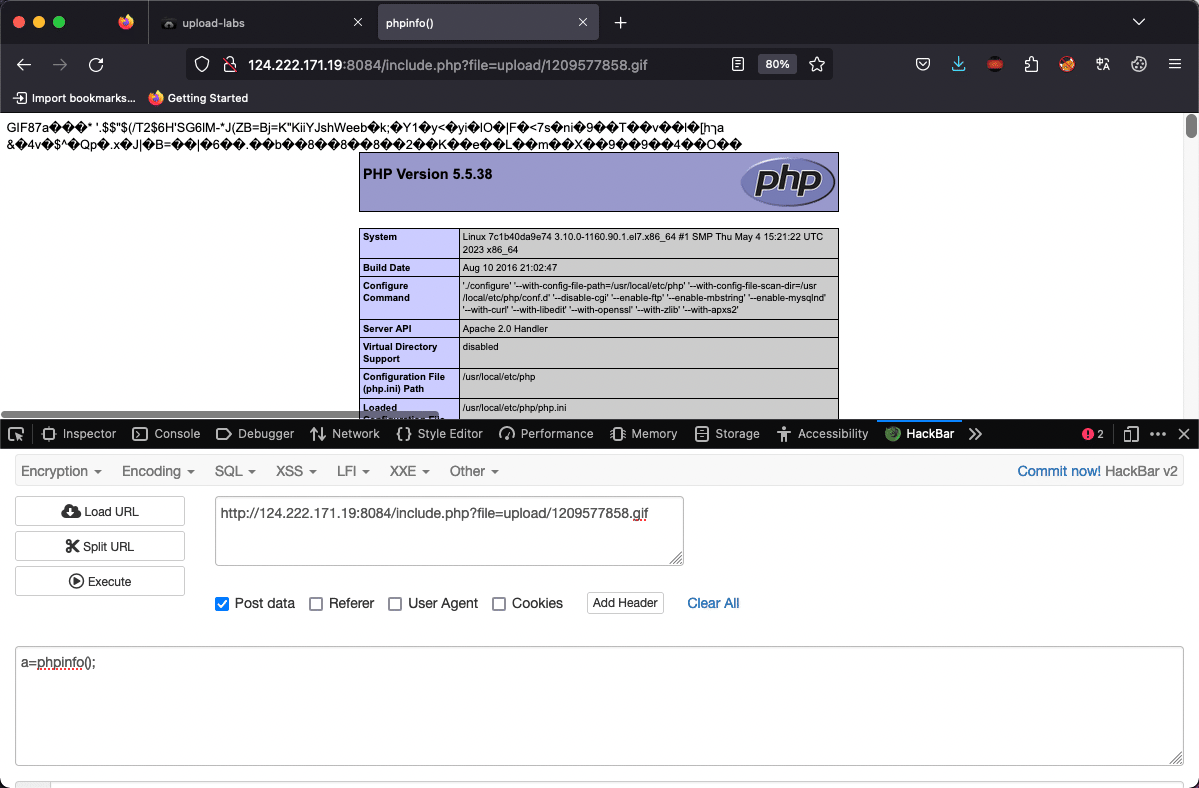Viewport: 1199px width, 788px height.
Task: Bookmark this page with the star icon
Action: coord(817,64)
